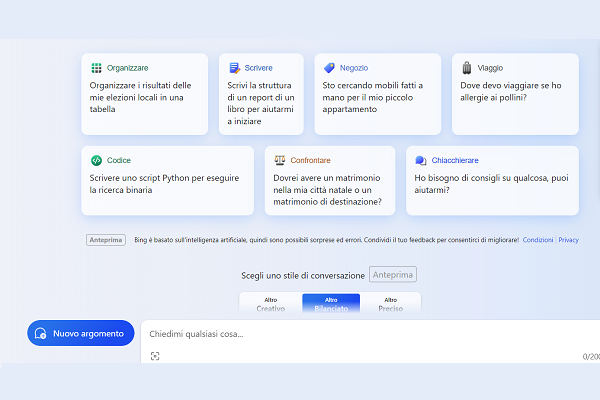Click the Scrivere document pencil icon
600x400 pixels.
coord(234,68)
